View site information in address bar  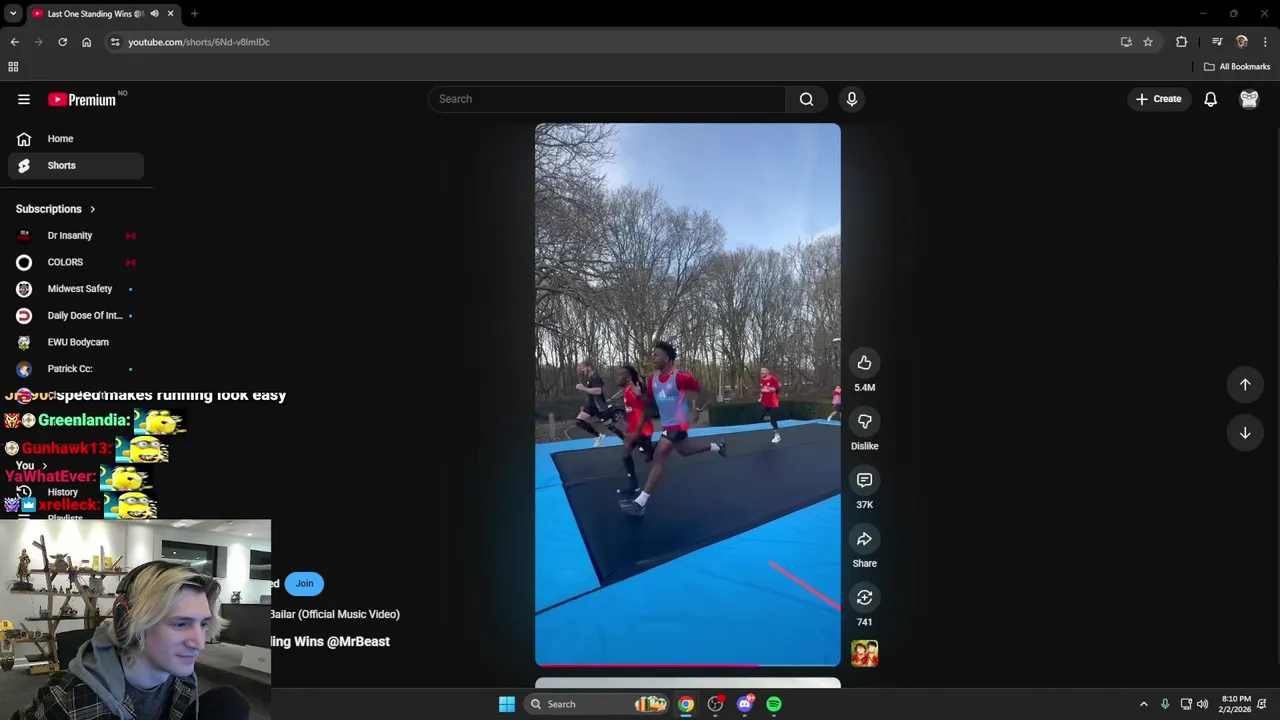115,42
